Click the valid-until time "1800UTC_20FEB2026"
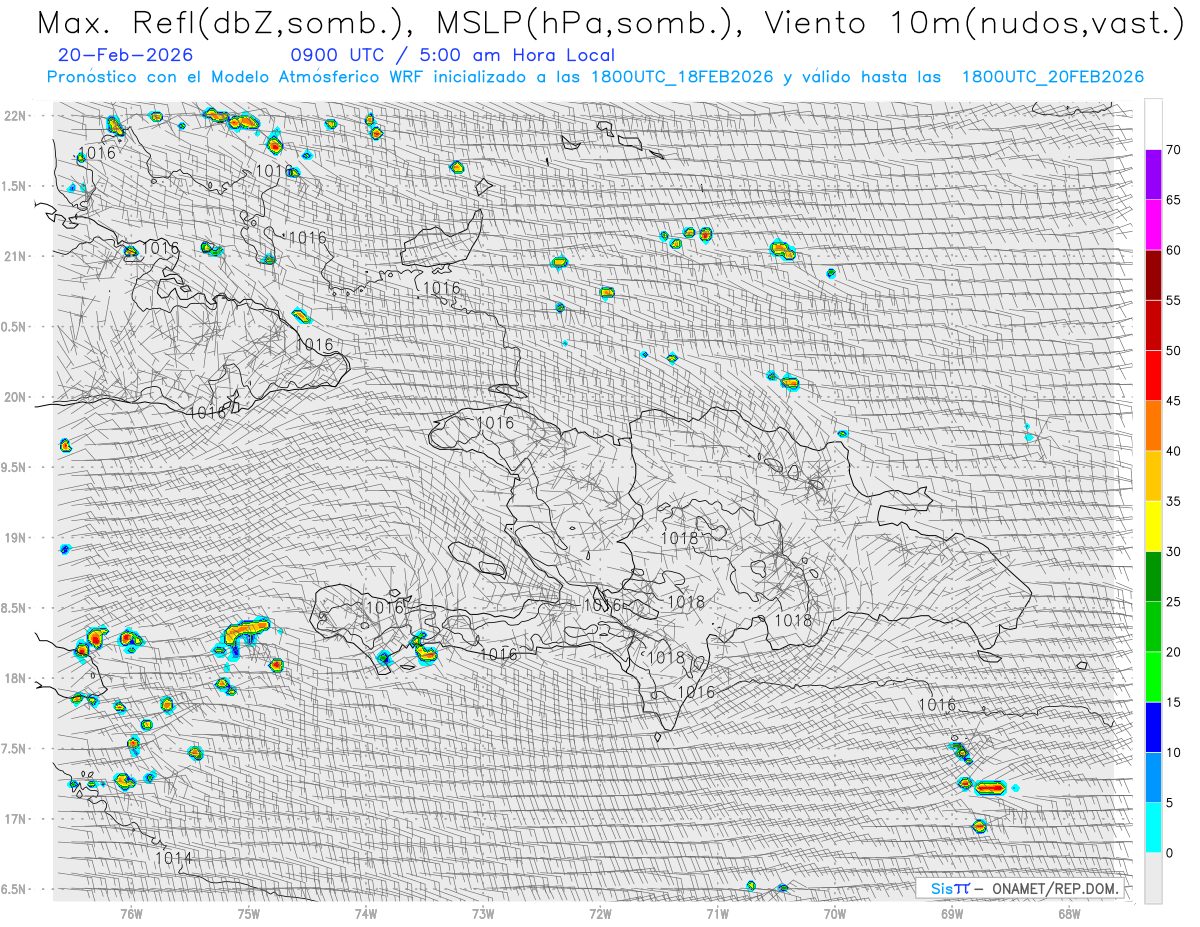This screenshot has width=1200, height=927. (x=1053, y=77)
